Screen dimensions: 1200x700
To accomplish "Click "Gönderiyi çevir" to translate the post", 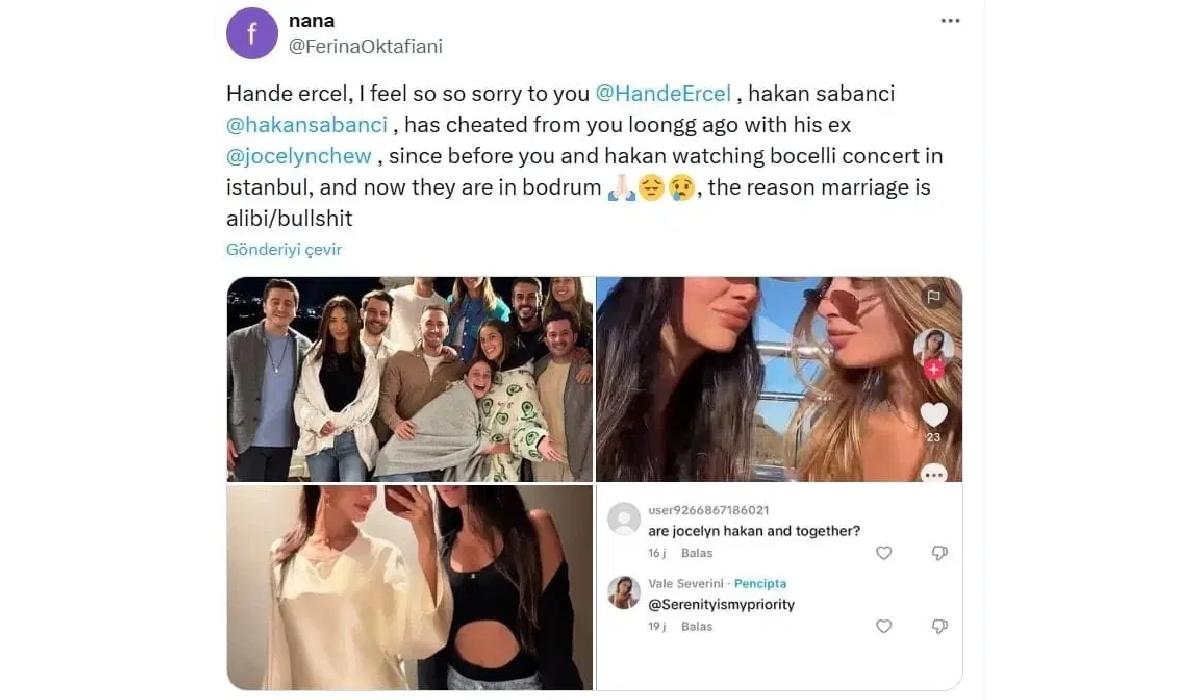I will click(284, 250).
